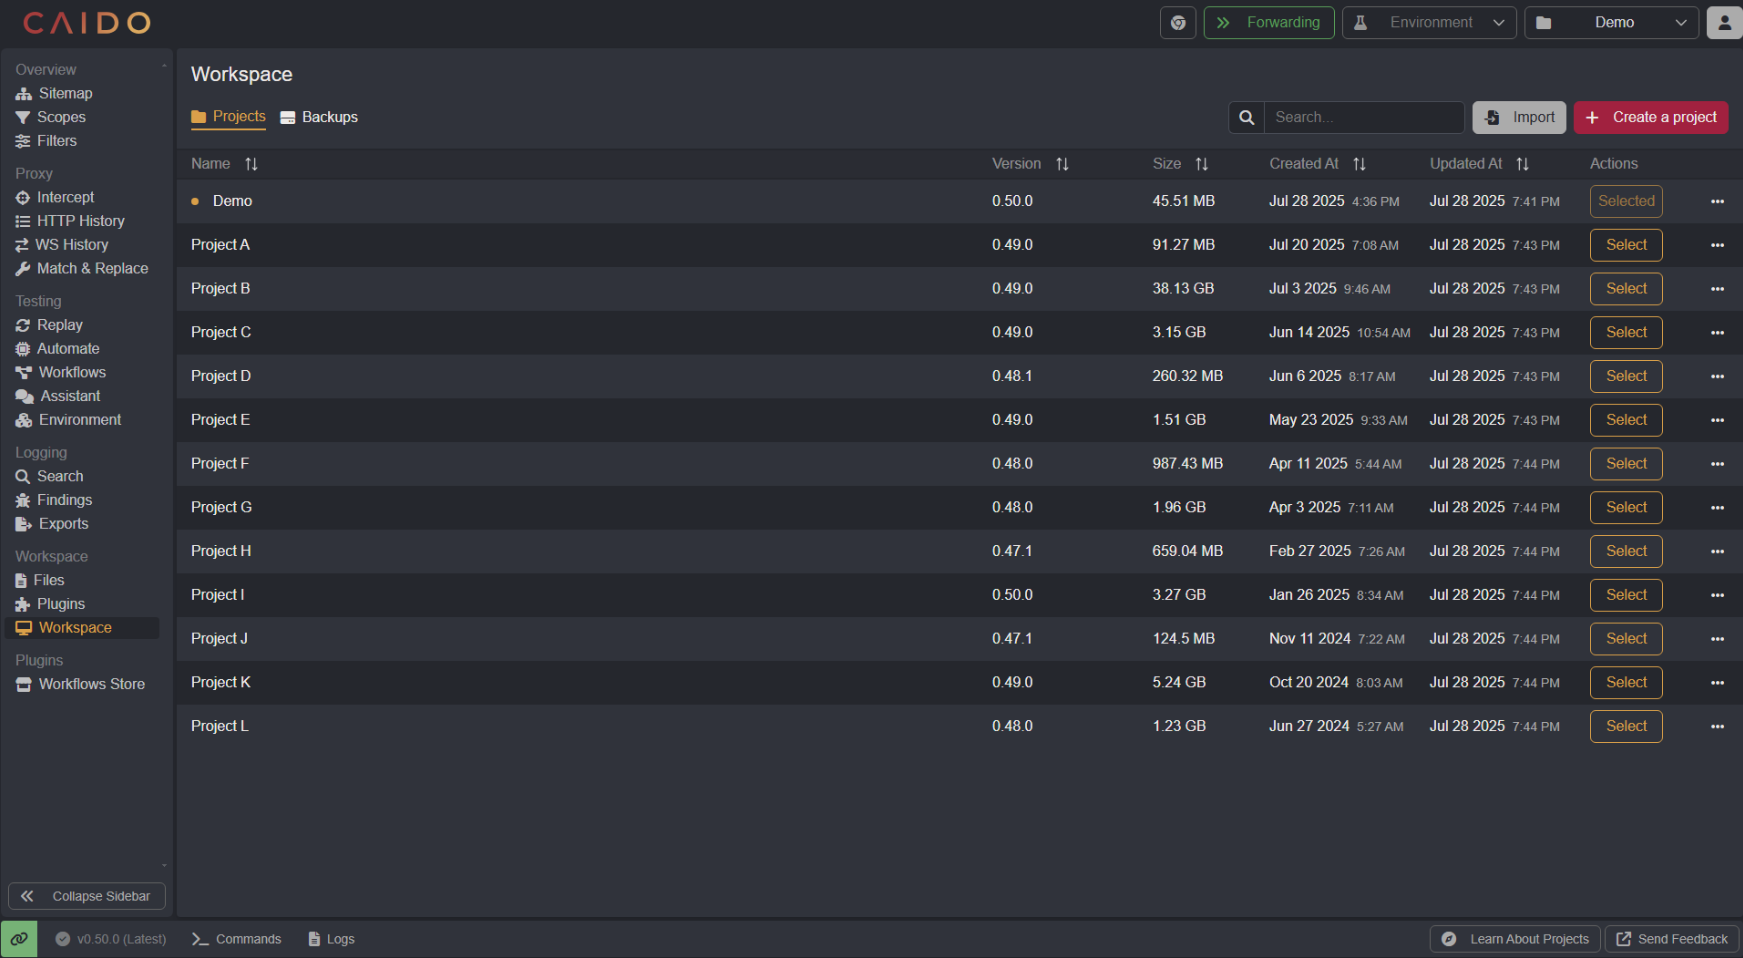Open the Forwarding proxy toggle
The image size is (1743, 958).
pos(1268,21)
